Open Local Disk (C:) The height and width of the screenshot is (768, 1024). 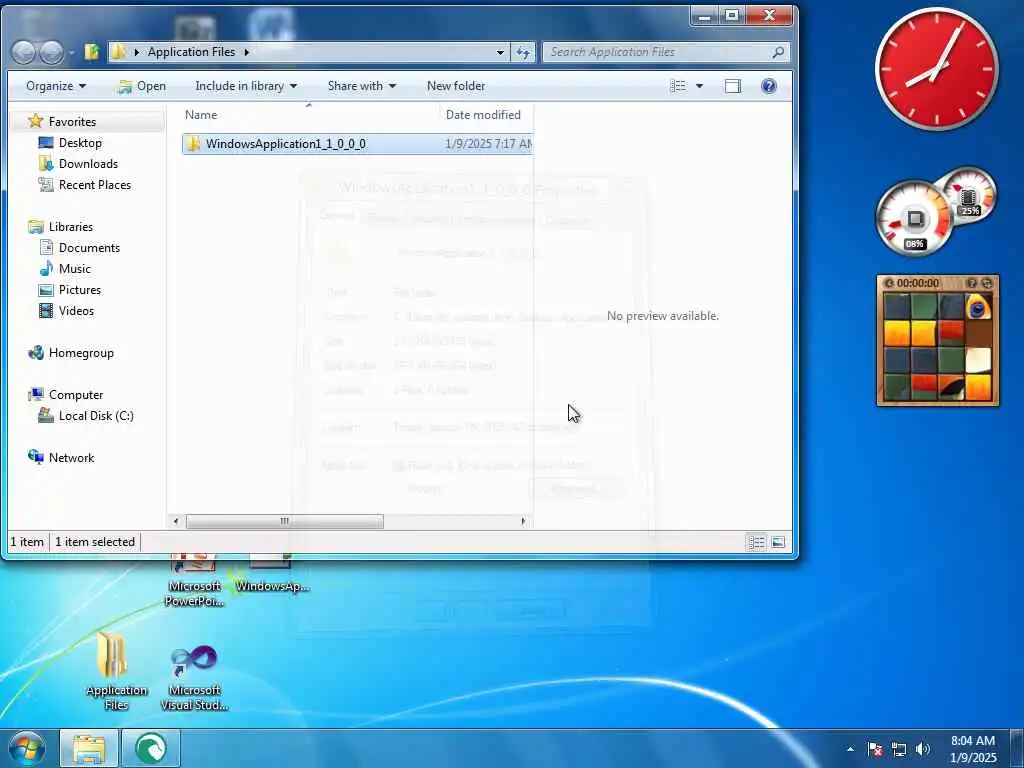click(96, 415)
